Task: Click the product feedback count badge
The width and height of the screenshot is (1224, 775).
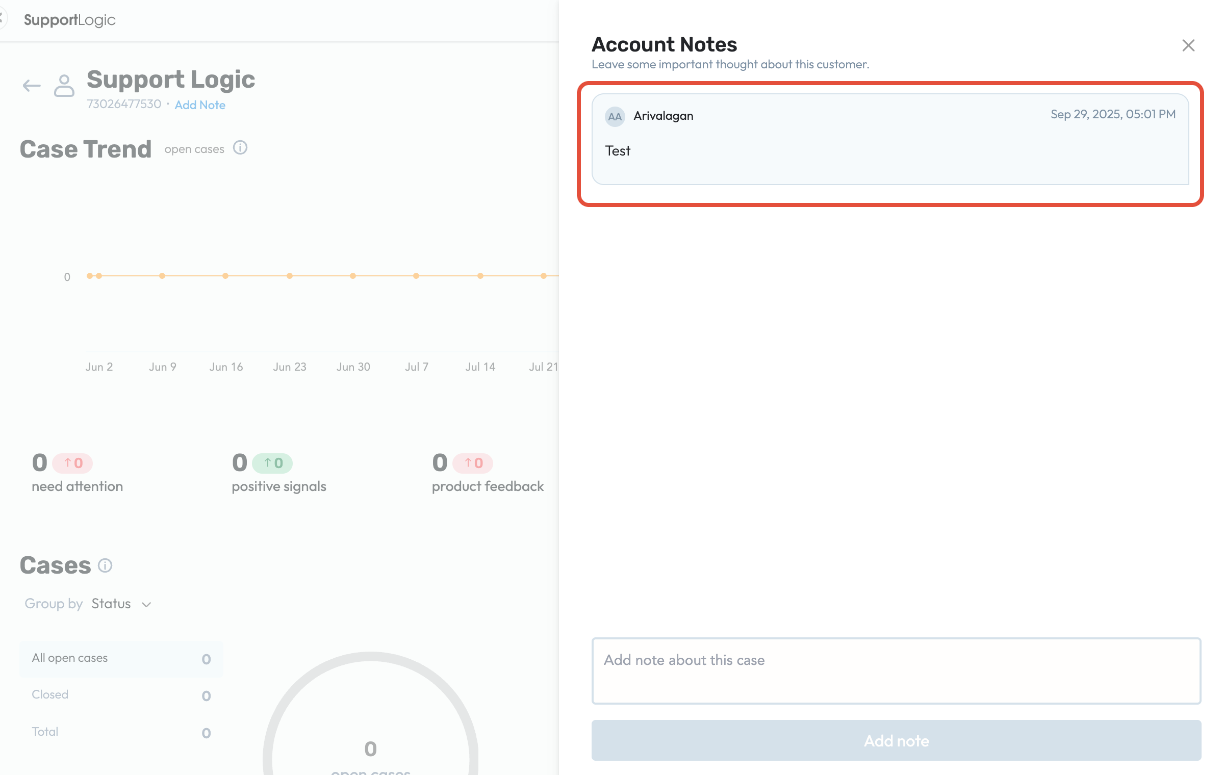Action: pos(473,463)
